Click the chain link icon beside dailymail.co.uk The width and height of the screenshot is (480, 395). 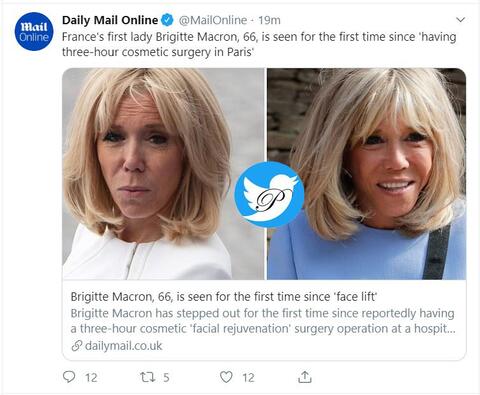tap(76, 346)
